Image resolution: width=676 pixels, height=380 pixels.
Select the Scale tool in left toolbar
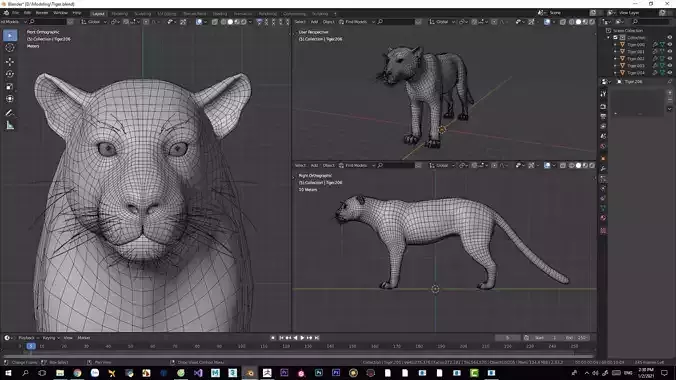click(10, 87)
